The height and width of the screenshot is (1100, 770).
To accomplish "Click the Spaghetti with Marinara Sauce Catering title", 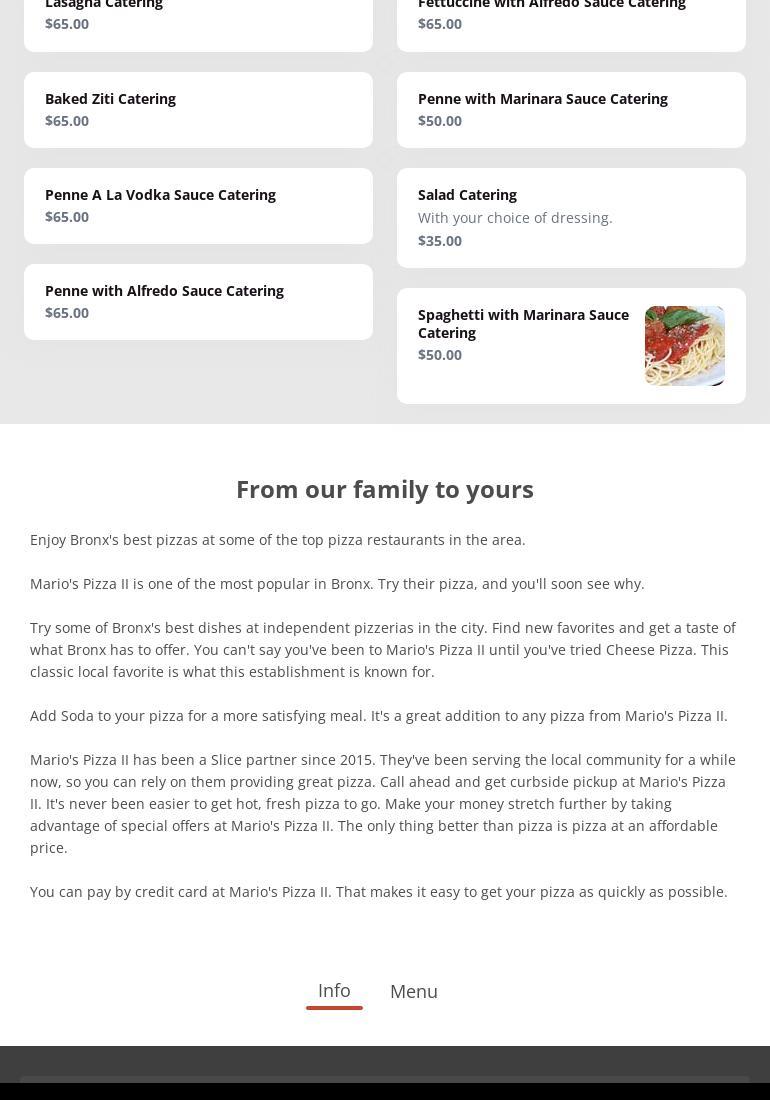I will click(523, 323).
